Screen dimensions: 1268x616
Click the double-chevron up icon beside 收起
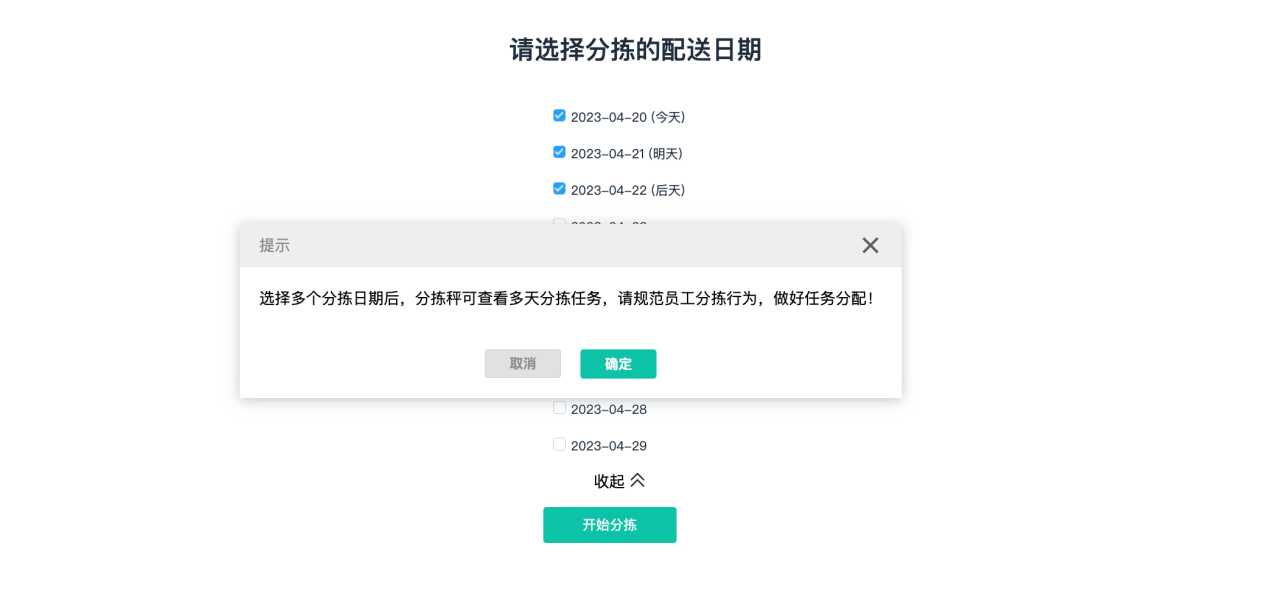(637, 481)
